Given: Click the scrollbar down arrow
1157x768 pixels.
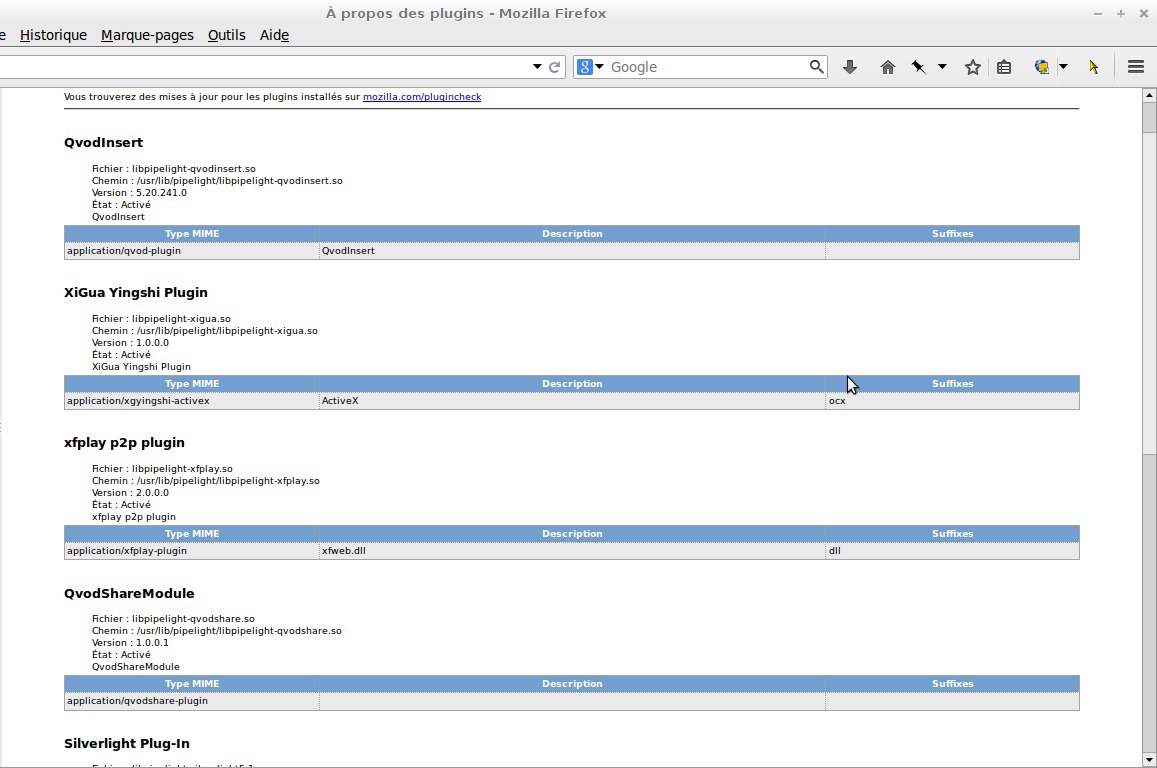Looking at the screenshot, I should tap(1149, 760).
